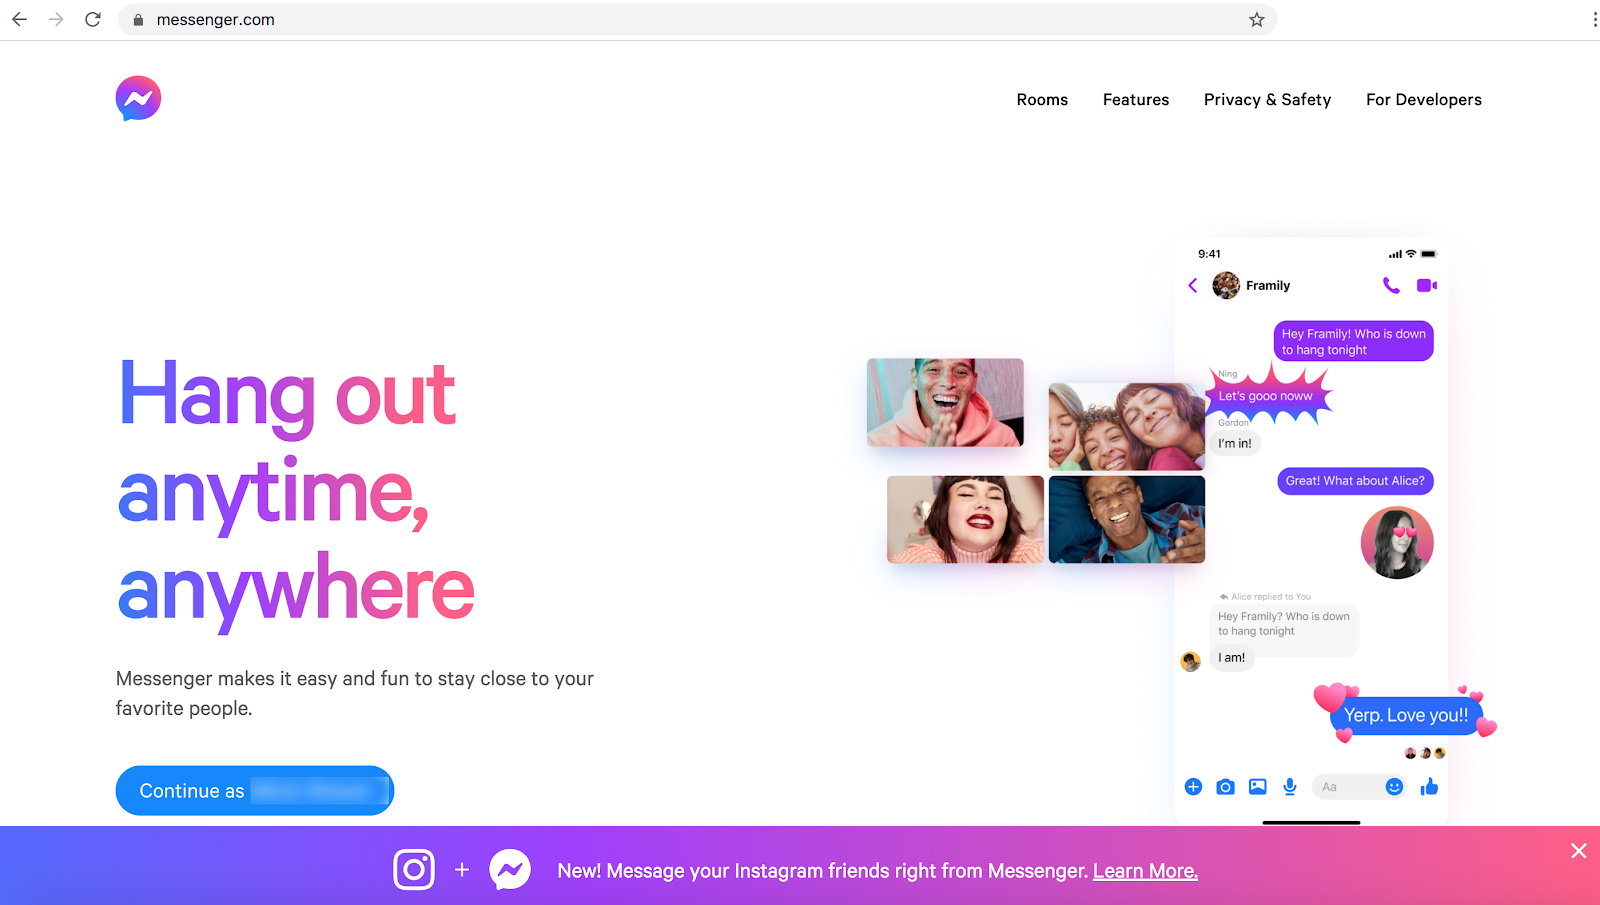The image size is (1600, 905).
Task: Click the thumbs-up like icon
Action: [x=1429, y=787]
